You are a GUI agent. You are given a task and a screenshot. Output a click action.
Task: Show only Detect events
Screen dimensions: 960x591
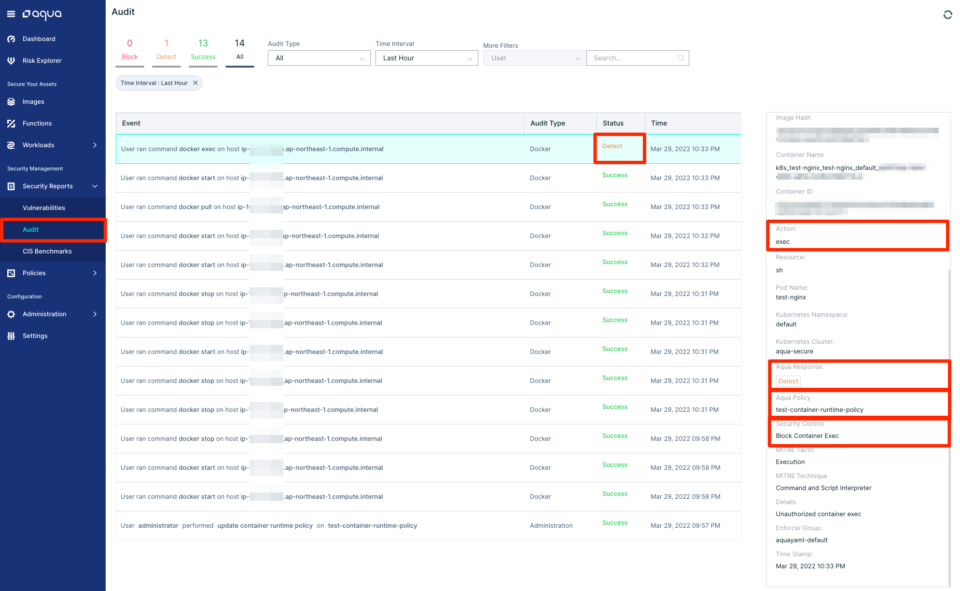[x=166, y=52]
